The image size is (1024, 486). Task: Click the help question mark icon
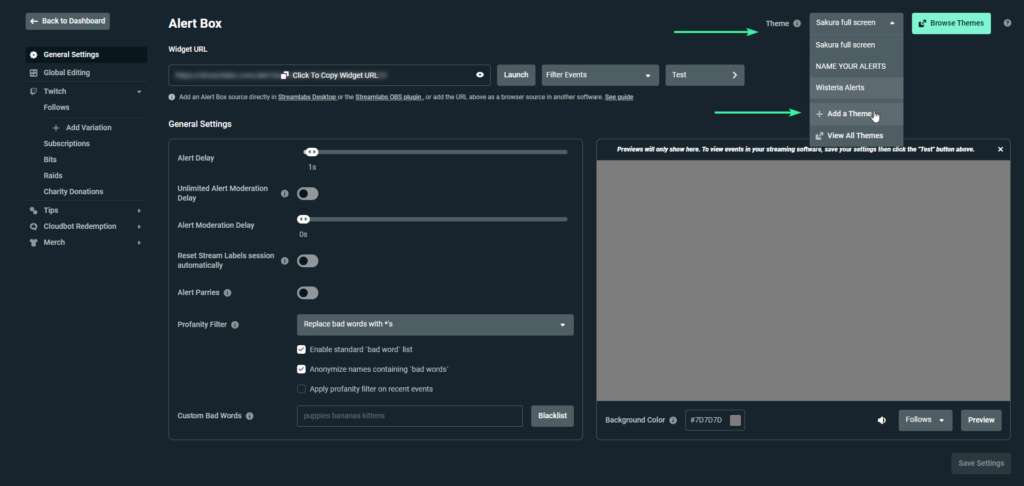pyautogui.click(x=1007, y=23)
